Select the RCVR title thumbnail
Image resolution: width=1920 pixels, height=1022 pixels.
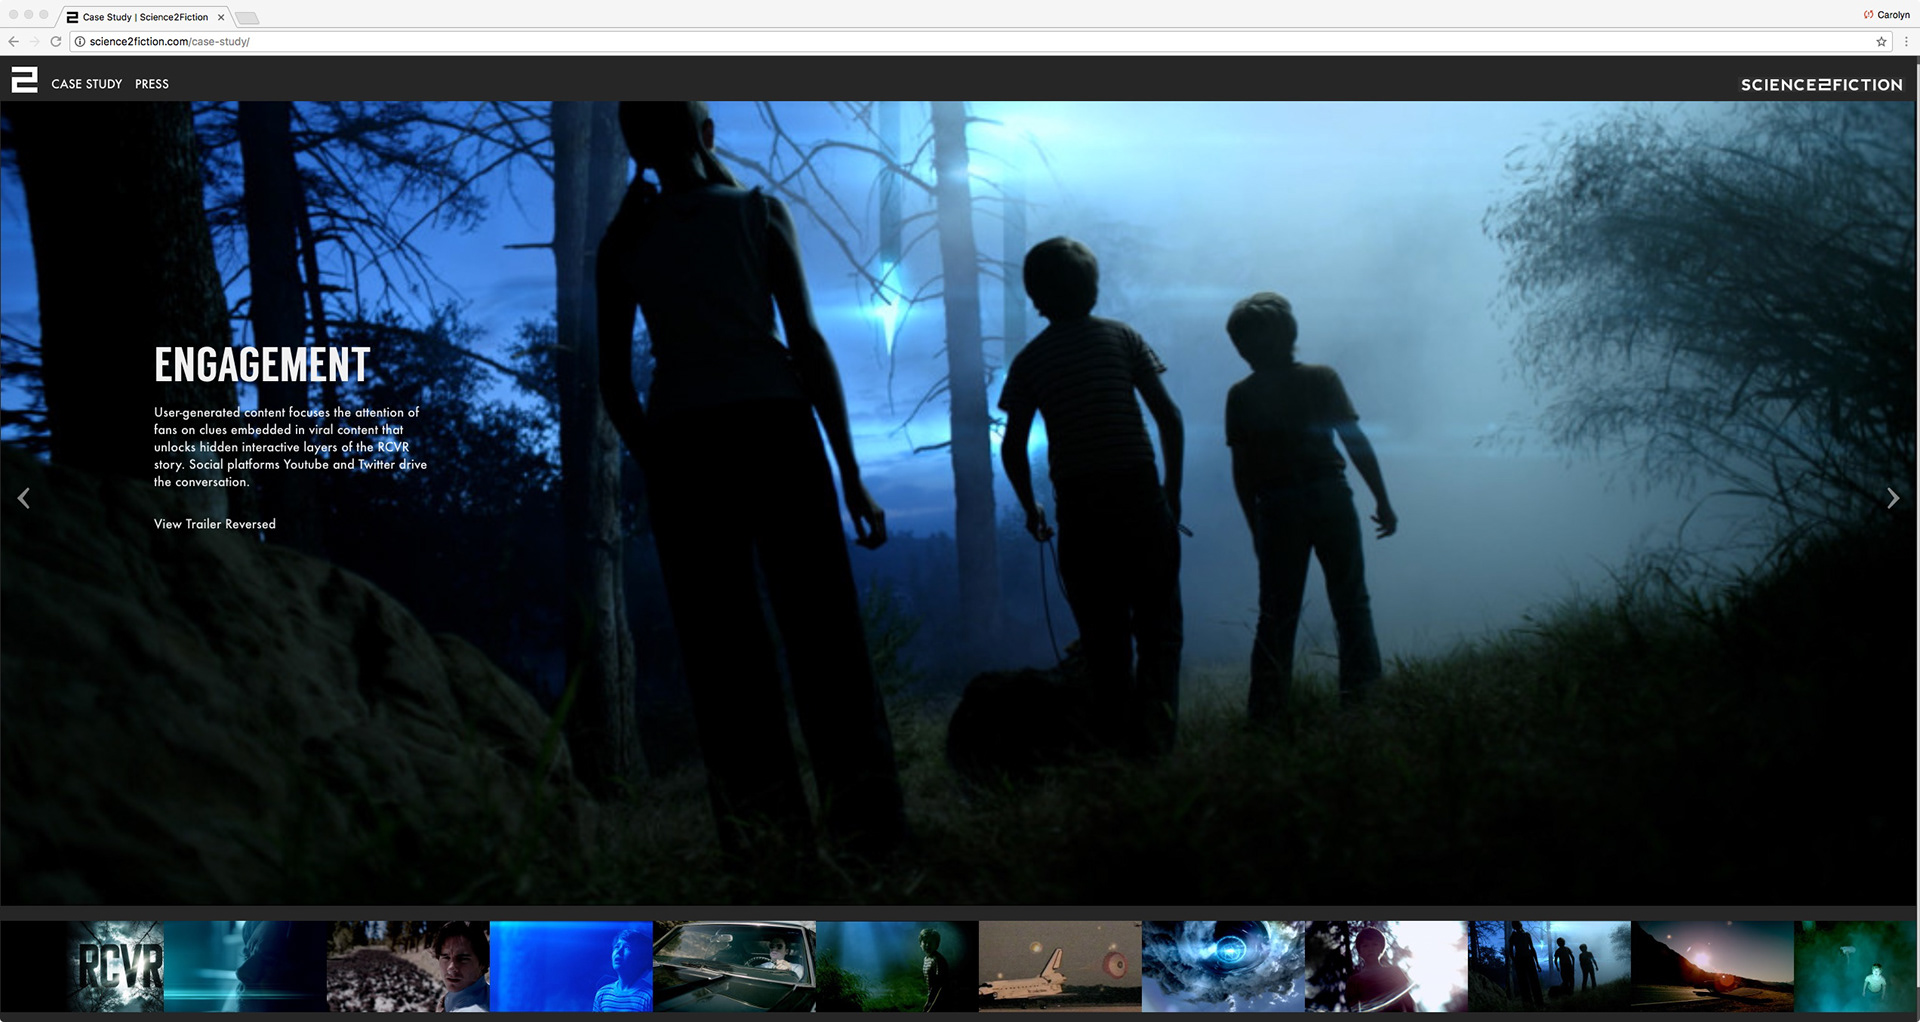[x=82, y=966]
